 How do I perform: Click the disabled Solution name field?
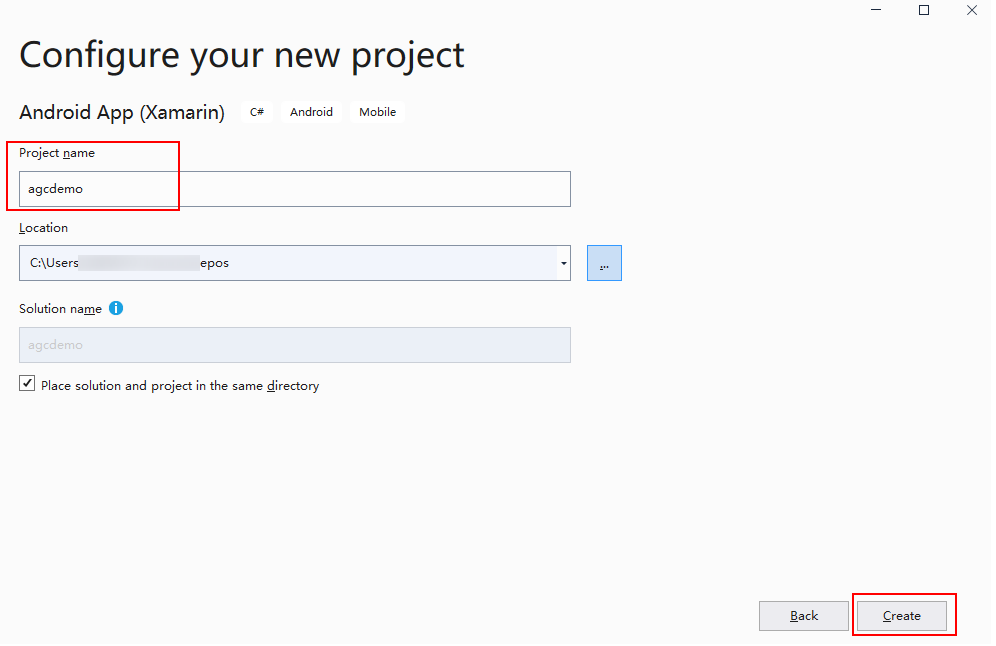pos(294,345)
